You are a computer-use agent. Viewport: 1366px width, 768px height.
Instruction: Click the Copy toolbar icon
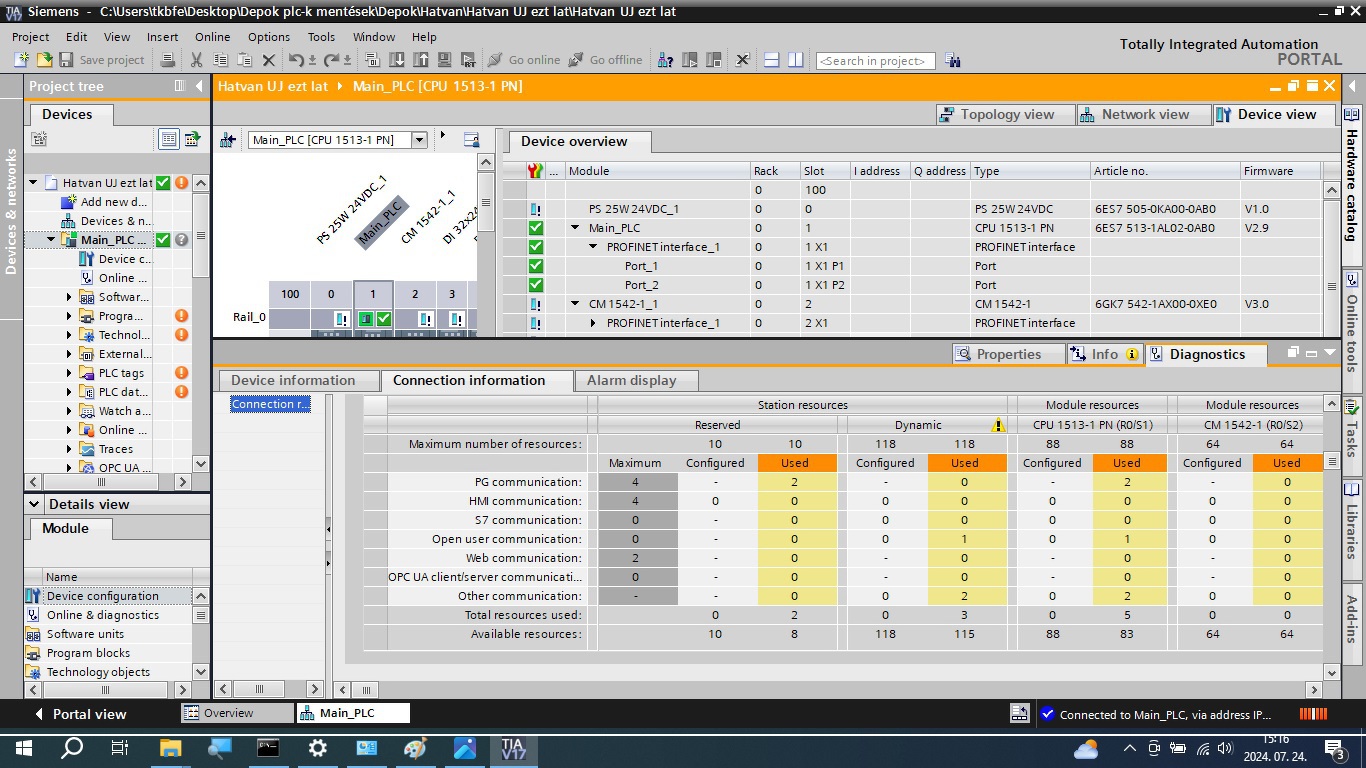click(220, 60)
